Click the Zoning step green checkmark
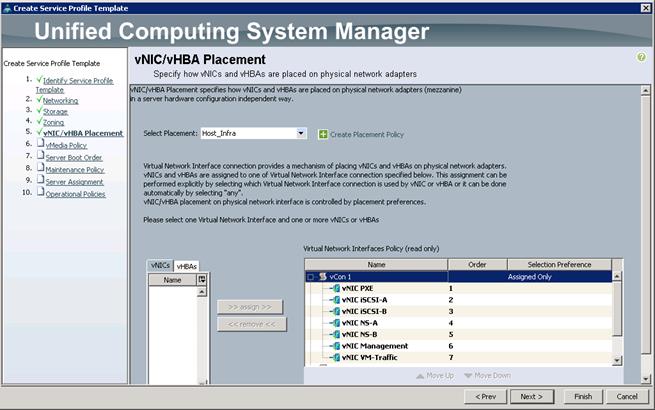Screen dimensions: 655x410 pyautogui.click(x=39, y=121)
